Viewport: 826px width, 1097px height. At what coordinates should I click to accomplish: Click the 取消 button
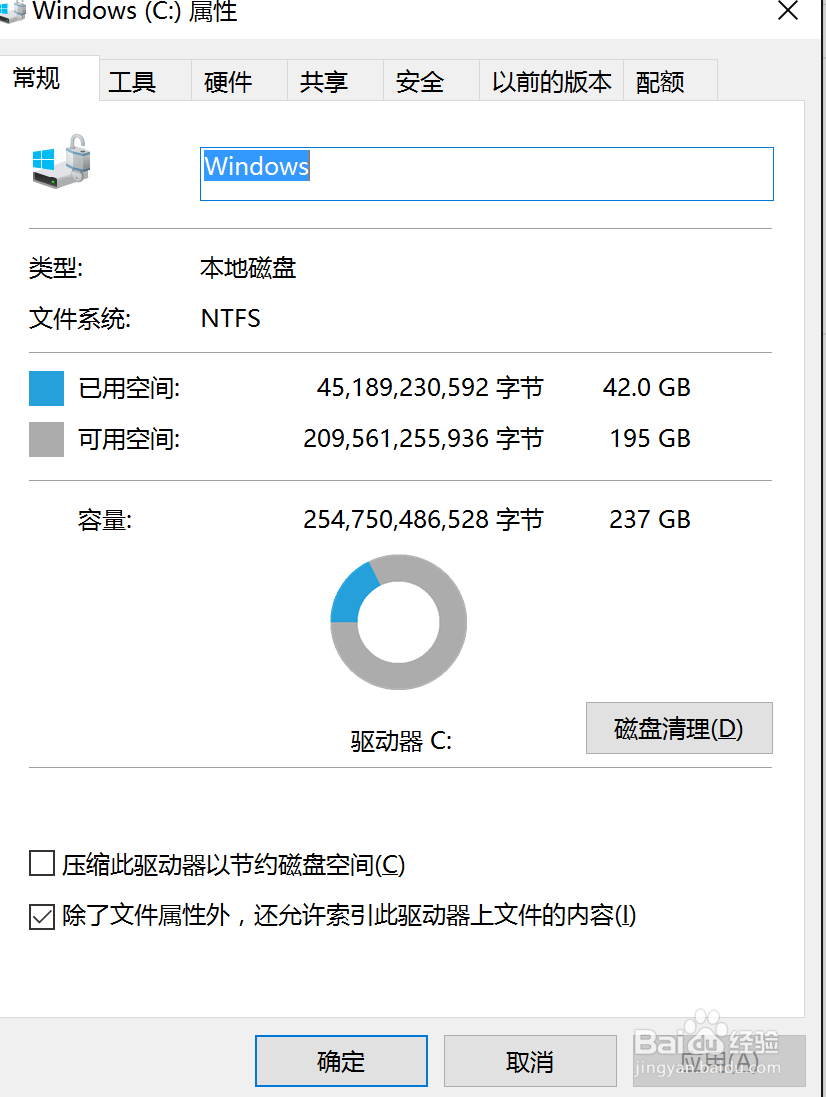pos(530,1061)
